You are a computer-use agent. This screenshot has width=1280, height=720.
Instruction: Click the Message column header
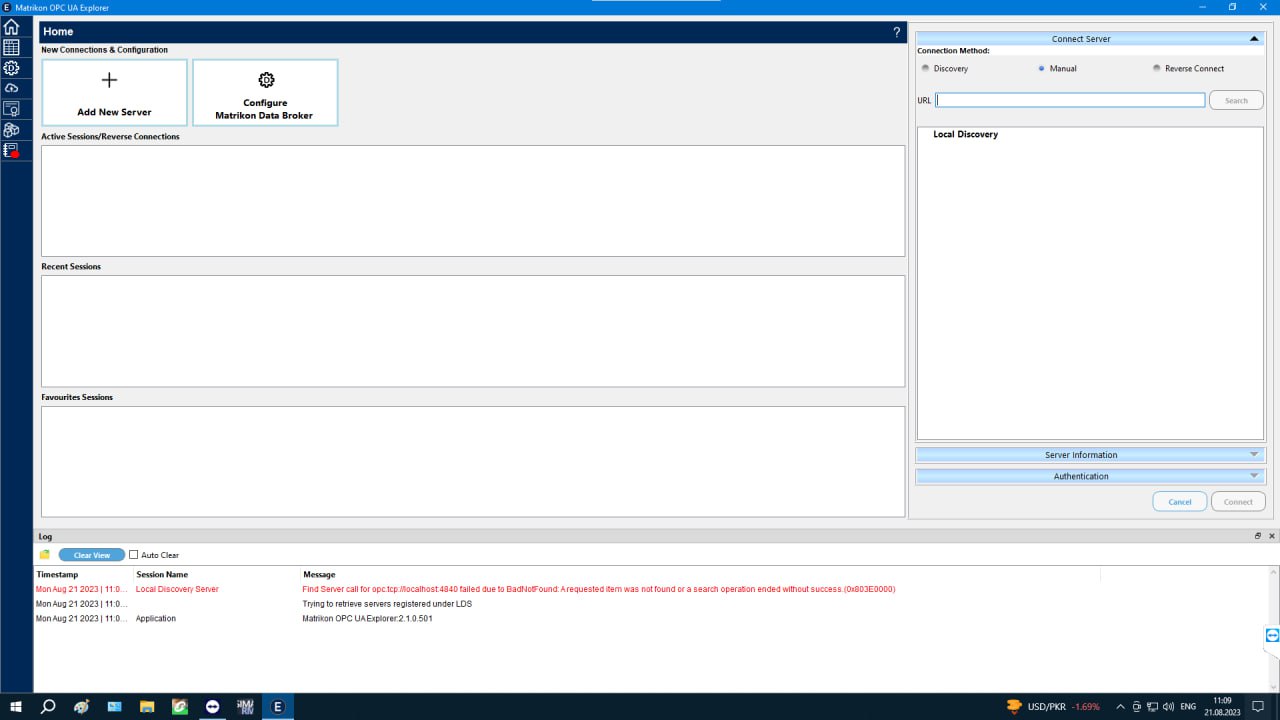click(319, 575)
